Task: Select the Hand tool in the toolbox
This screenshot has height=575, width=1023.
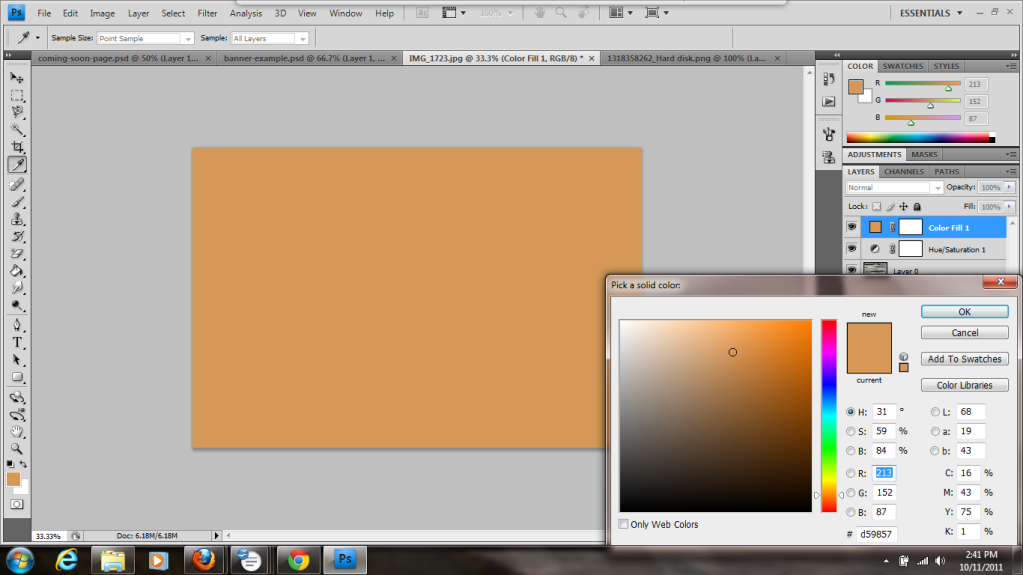Action: point(17,431)
